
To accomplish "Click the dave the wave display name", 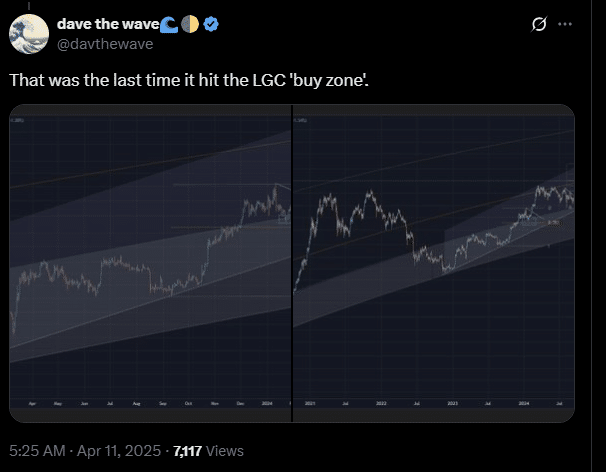I will click(108, 24).
